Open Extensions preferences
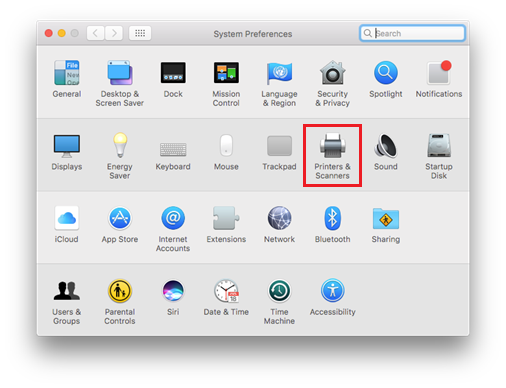The width and height of the screenshot is (506, 388). point(226,224)
